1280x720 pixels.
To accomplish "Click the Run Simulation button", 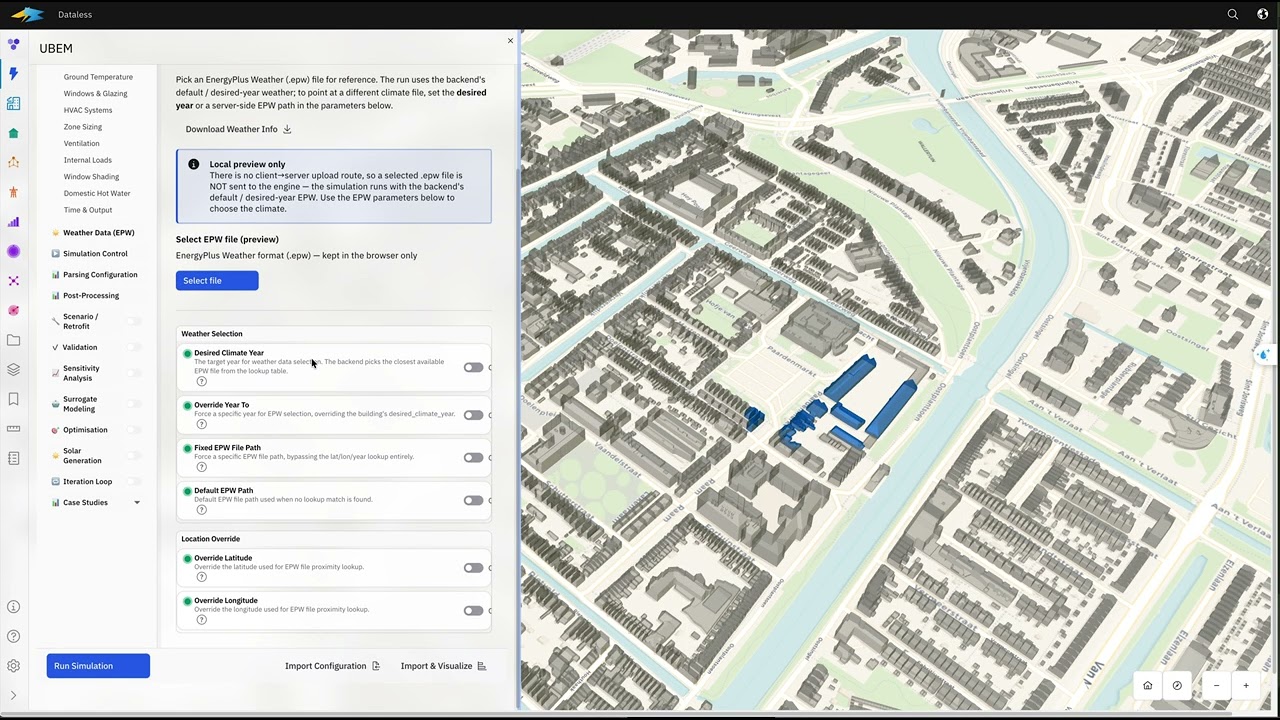I will (98, 666).
